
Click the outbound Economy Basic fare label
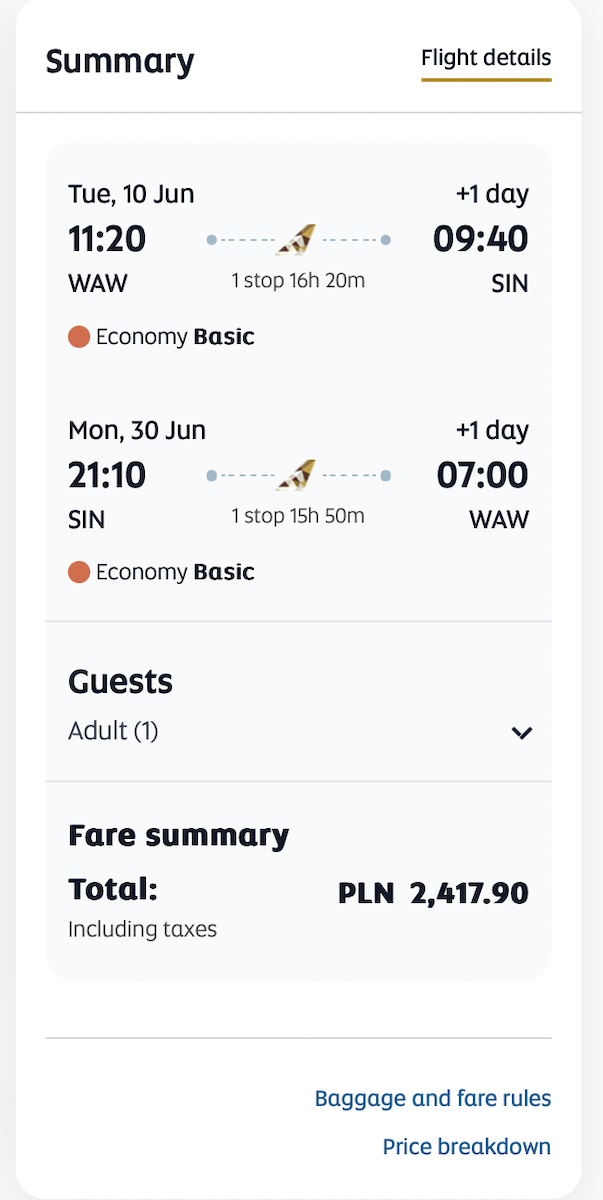pos(175,338)
